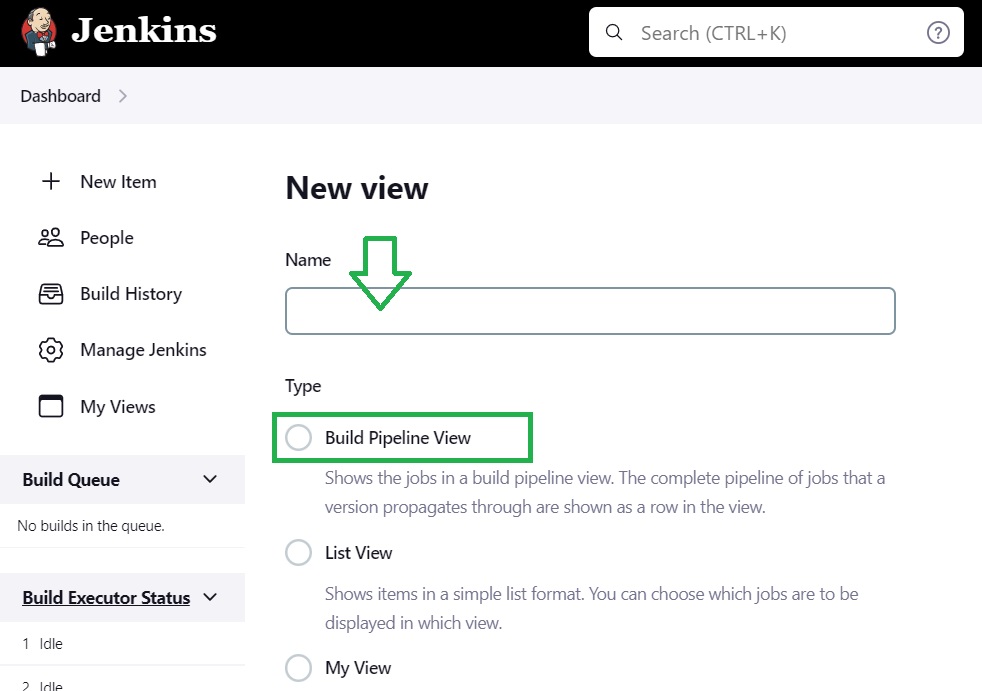This screenshot has width=982, height=691.
Task: Collapse the Build Queue panel chevron
Action: [210, 479]
